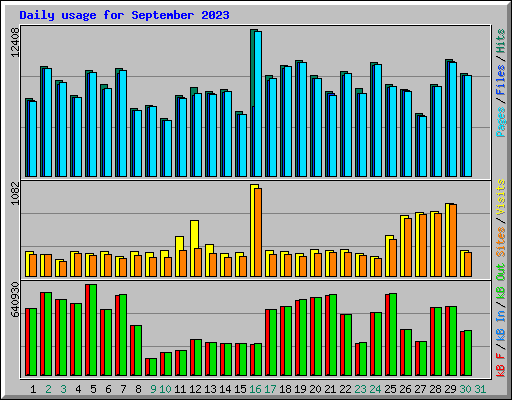512x400 pixels.
Task: Click day label "10" on the x-axis
Action: coord(165,389)
